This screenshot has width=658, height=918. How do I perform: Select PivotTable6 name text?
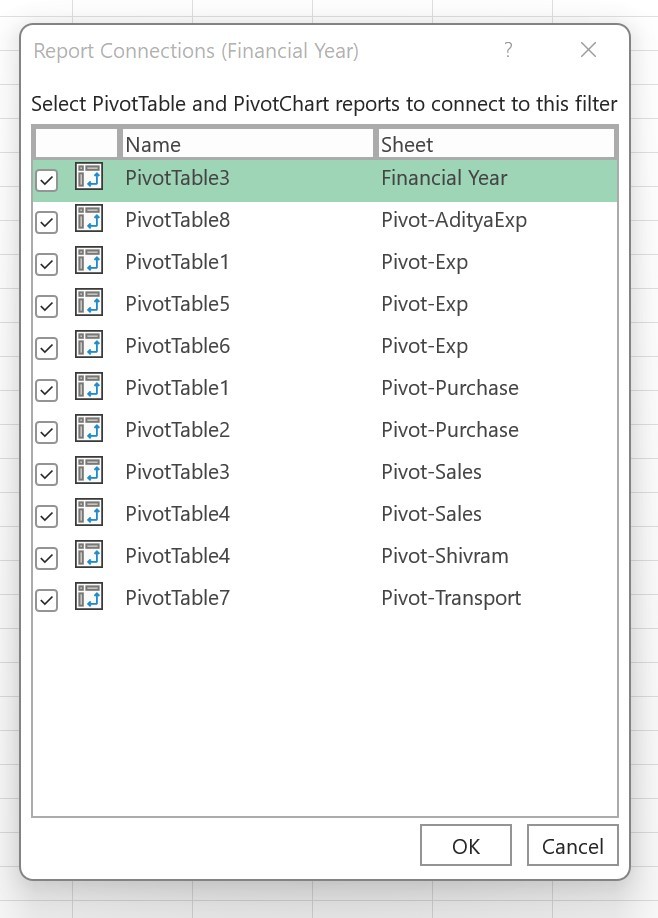177,346
